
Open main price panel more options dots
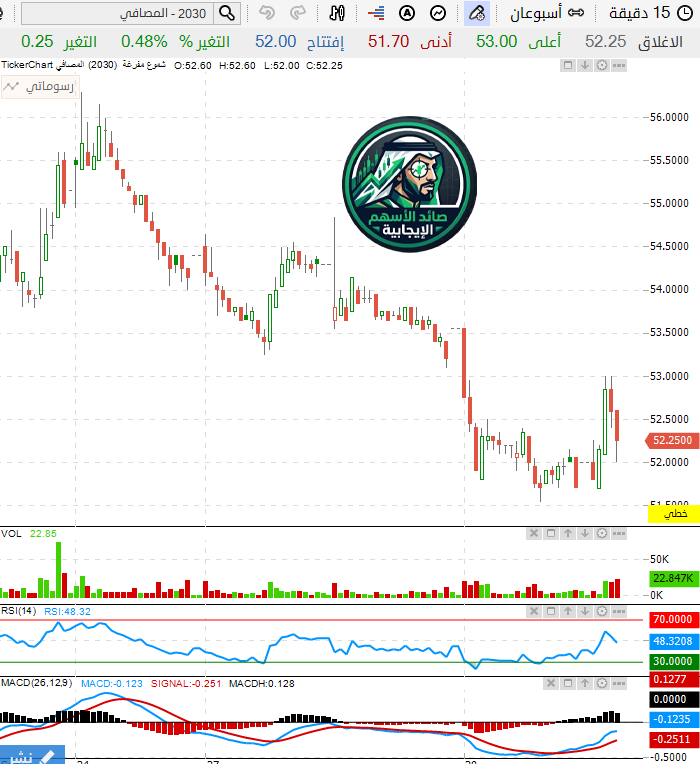(x=619, y=65)
